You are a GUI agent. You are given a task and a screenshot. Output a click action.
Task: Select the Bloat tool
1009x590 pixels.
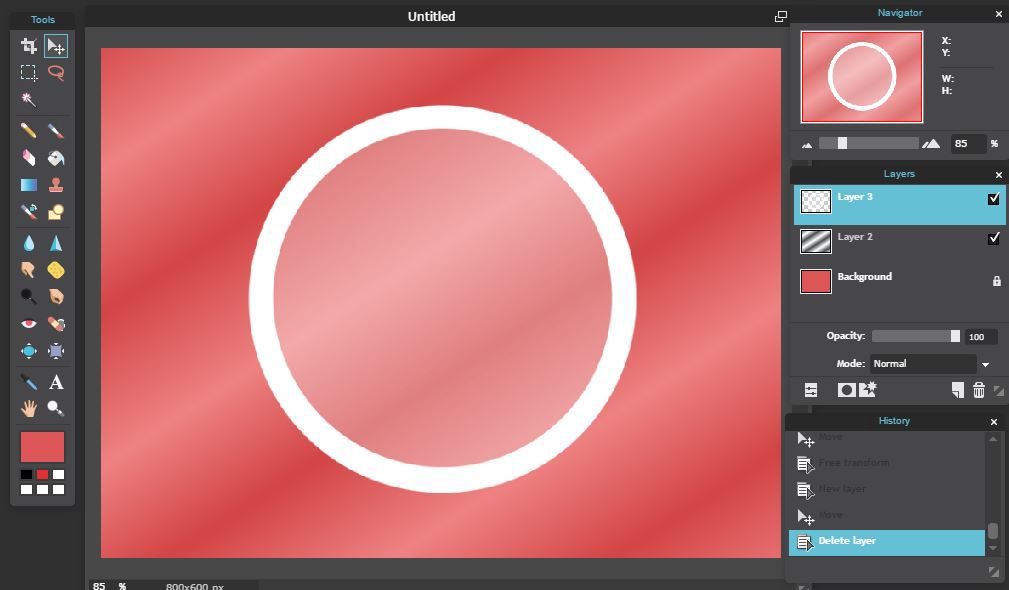pyautogui.click(x=29, y=351)
